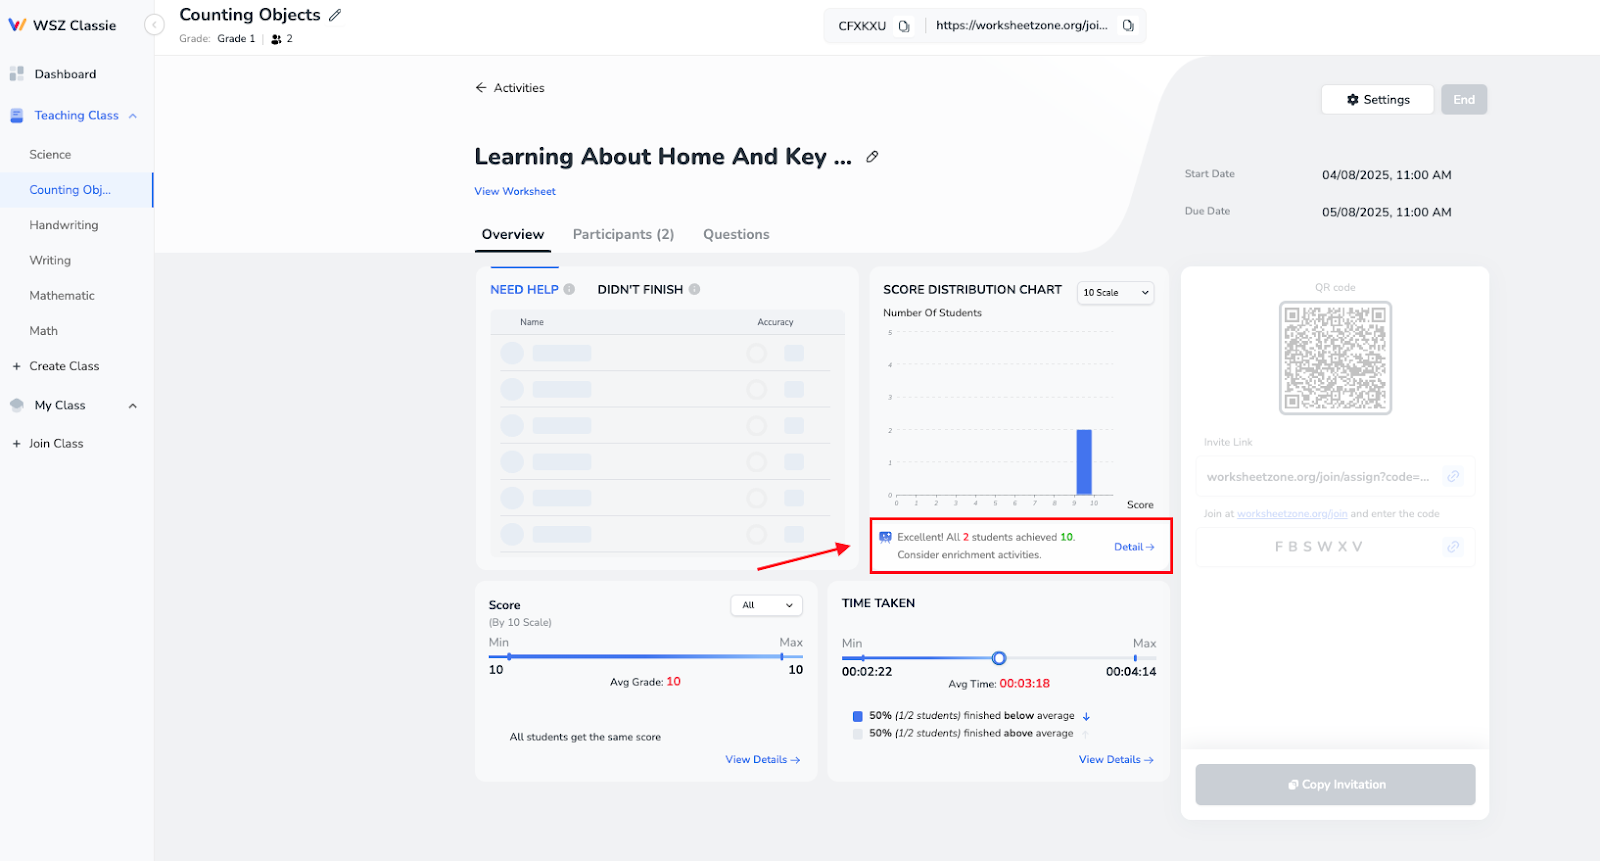The width and height of the screenshot is (1600, 861).
Task: Click the Dashboard icon in the sidebar
Action: click(17, 74)
